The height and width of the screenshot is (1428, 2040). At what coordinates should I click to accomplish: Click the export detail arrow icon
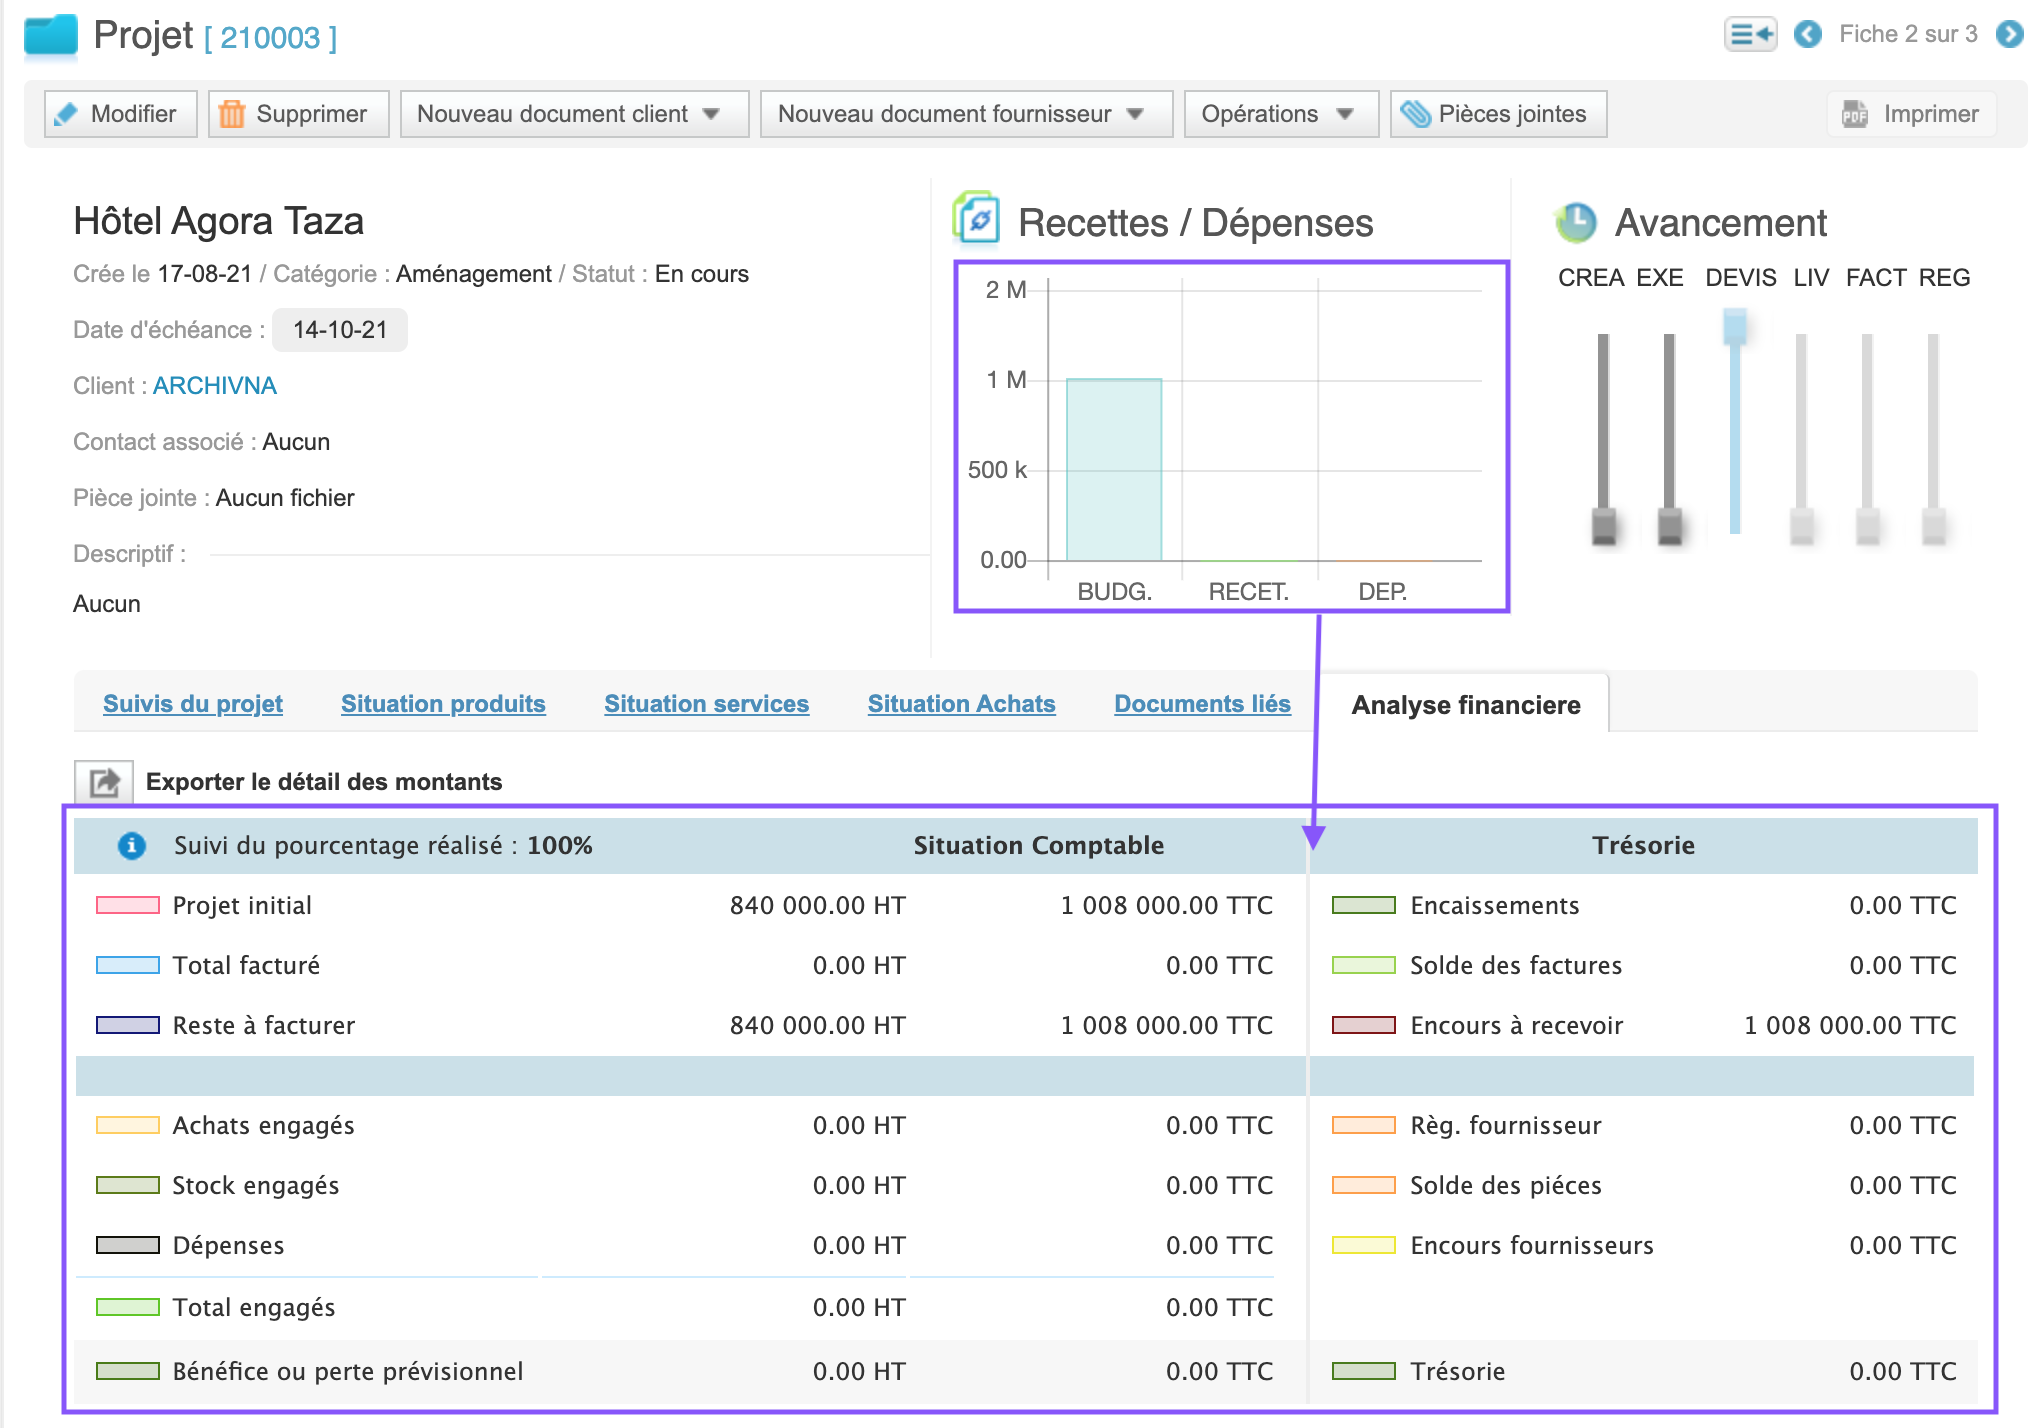pyautogui.click(x=104, y=781)
